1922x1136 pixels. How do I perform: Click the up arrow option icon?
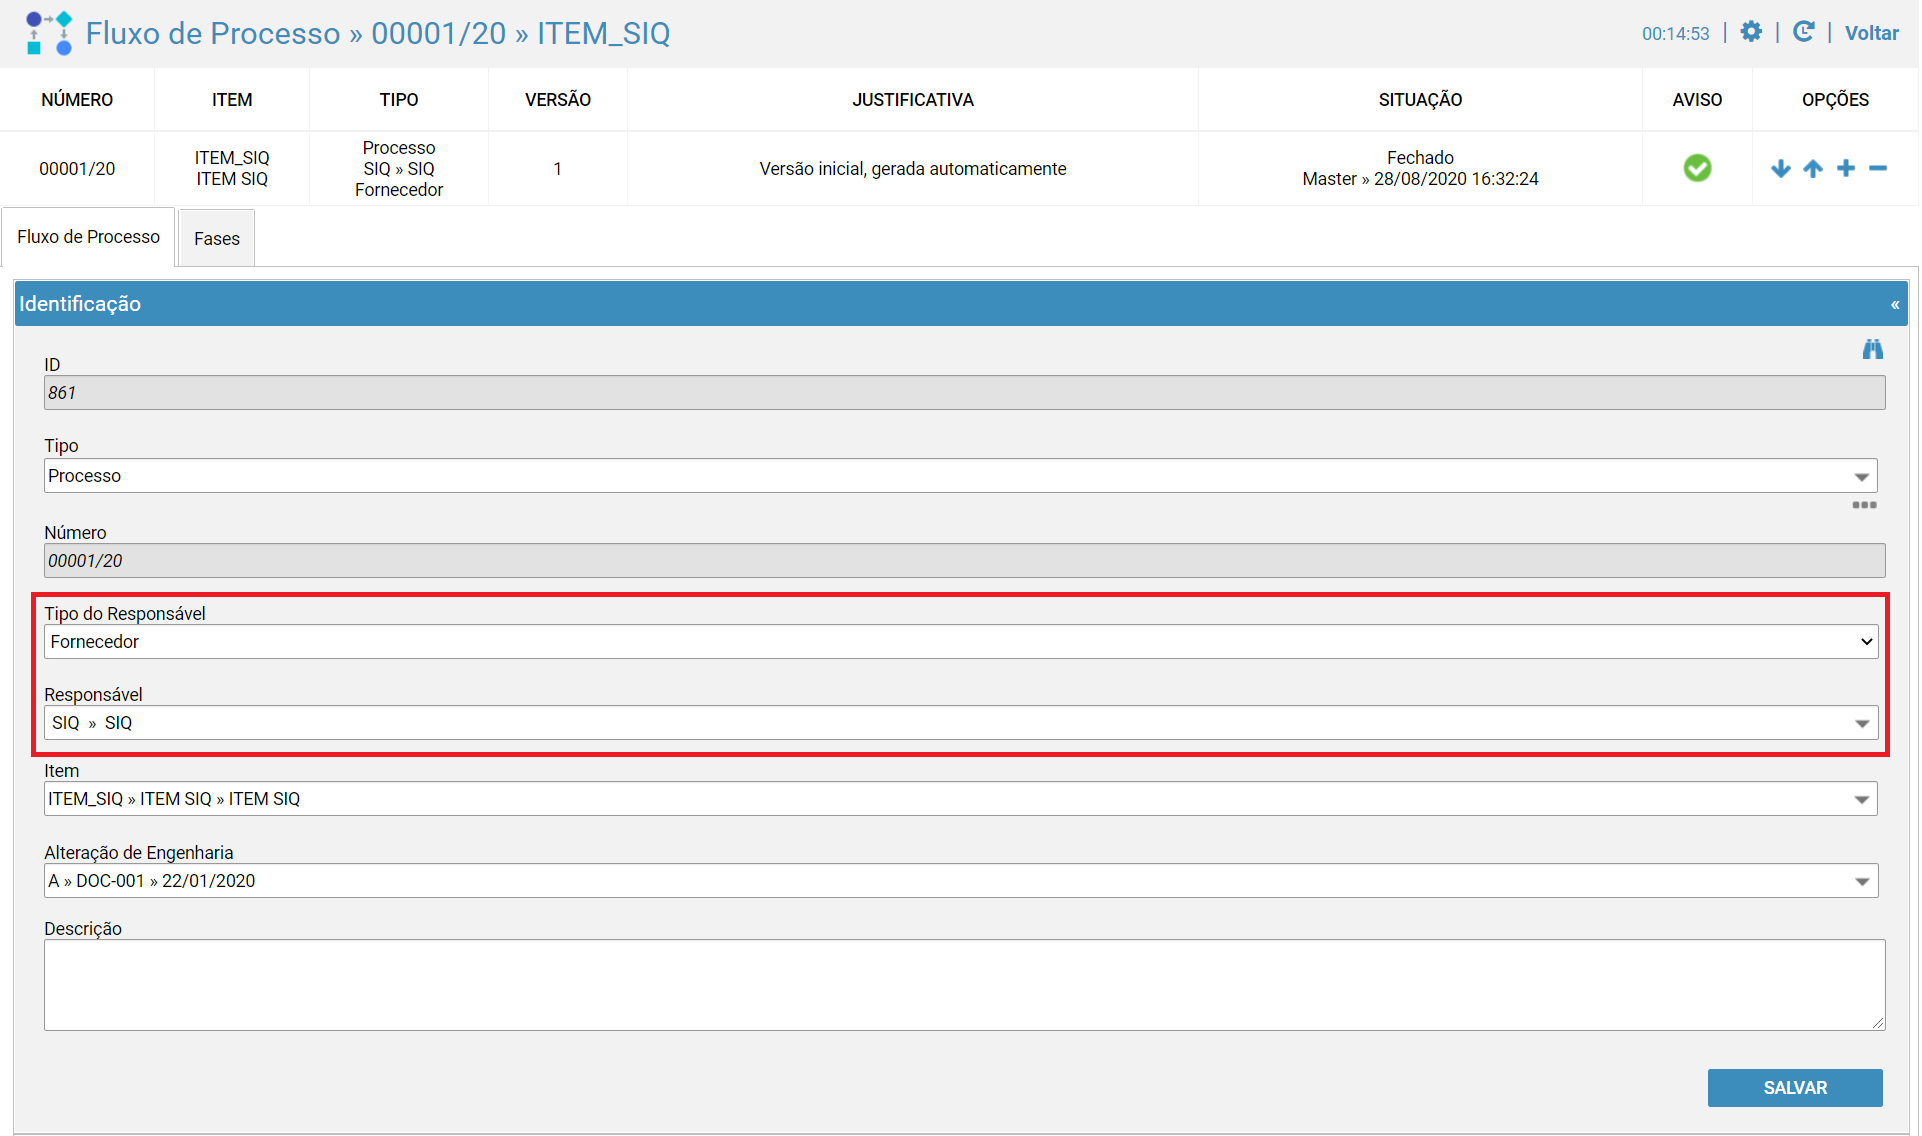pos(1813,168)
